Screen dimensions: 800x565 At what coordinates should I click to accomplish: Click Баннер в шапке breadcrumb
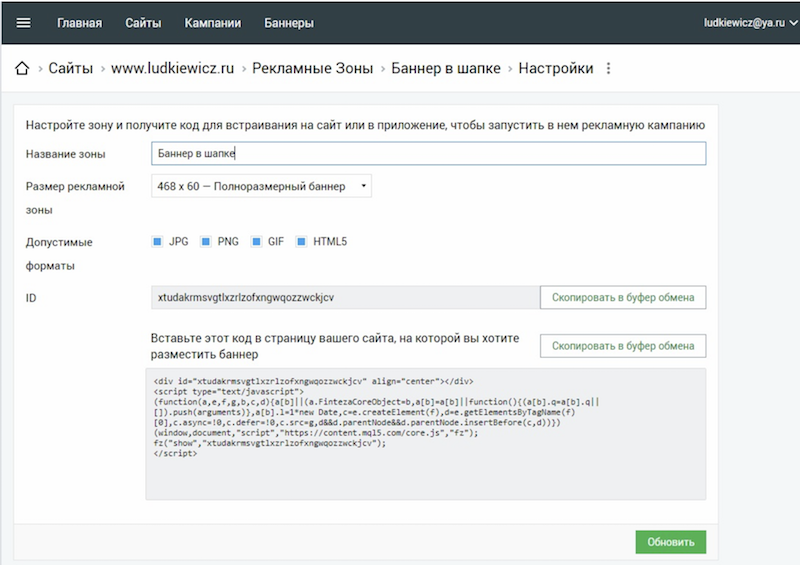point(446,68)
